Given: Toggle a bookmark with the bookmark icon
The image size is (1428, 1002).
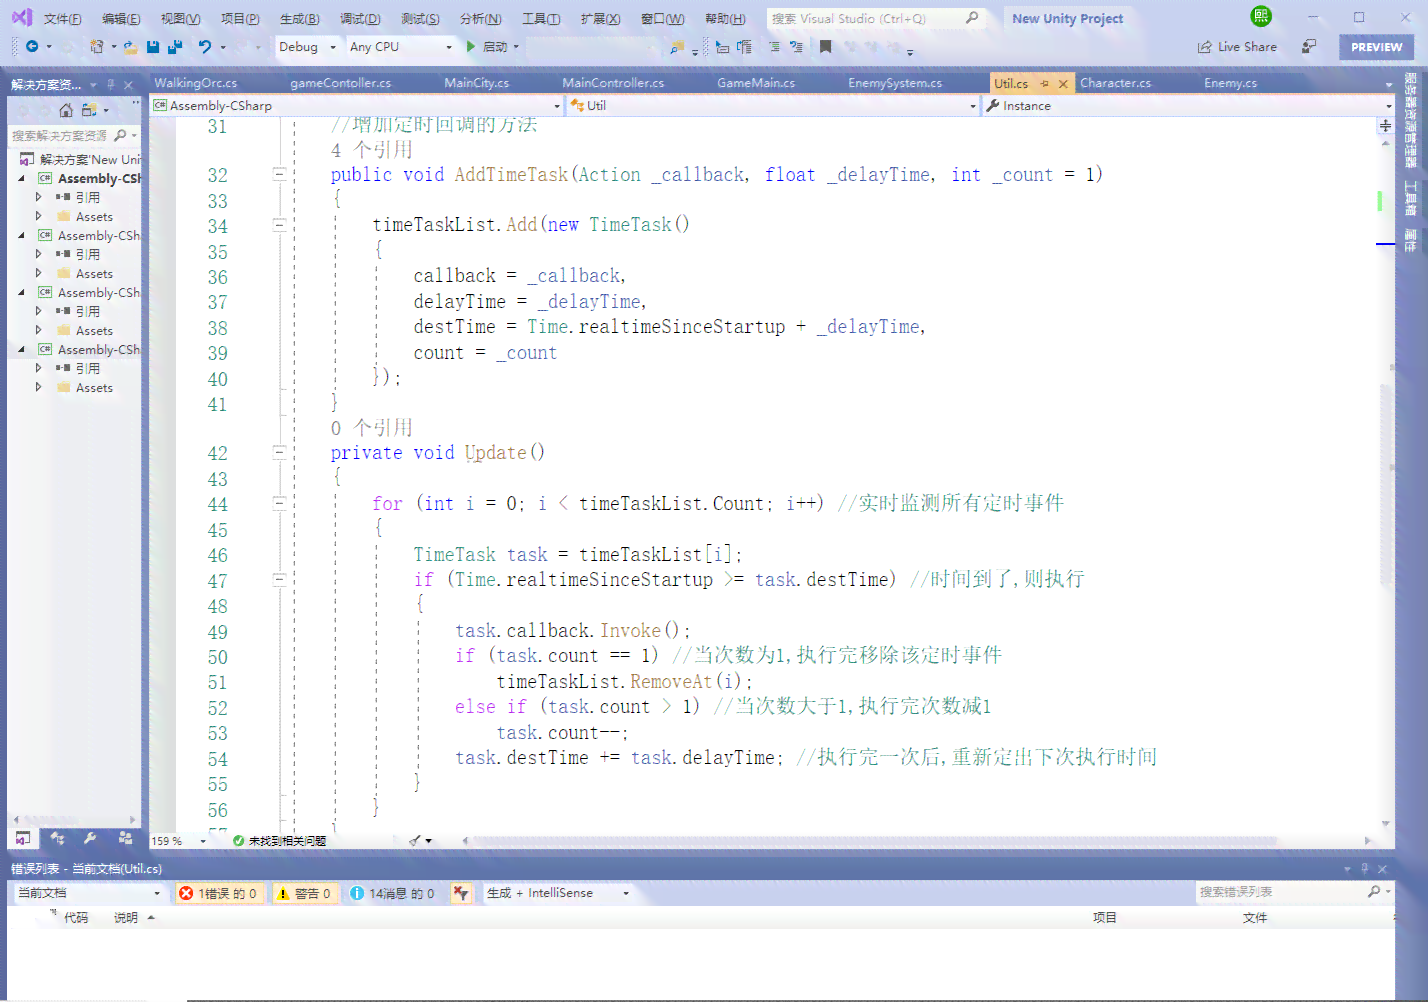Looking at the screenshot, I should [x=825, y=47].
